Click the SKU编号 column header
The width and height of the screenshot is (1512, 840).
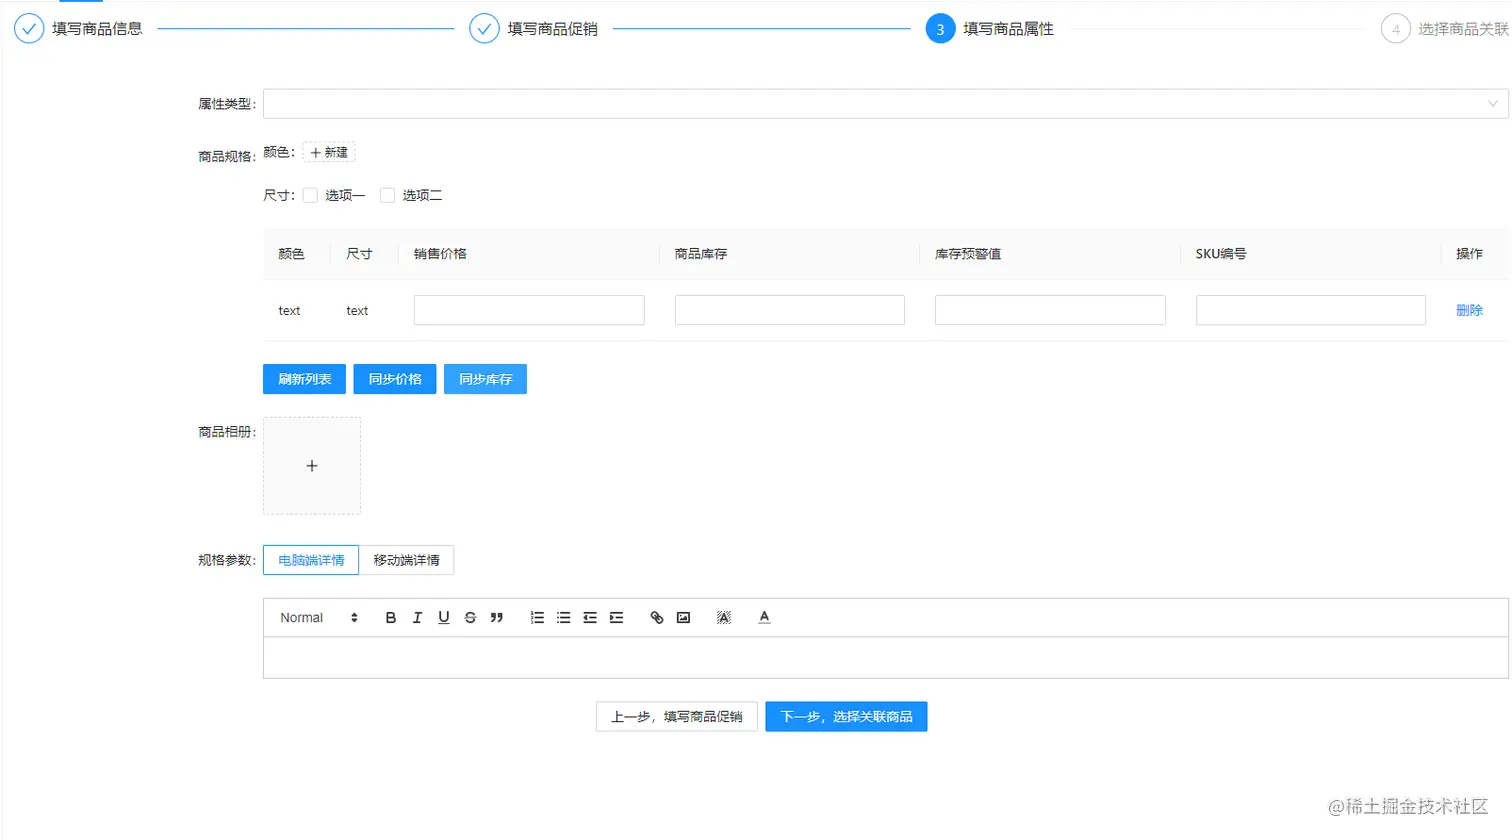(1221, 254)
